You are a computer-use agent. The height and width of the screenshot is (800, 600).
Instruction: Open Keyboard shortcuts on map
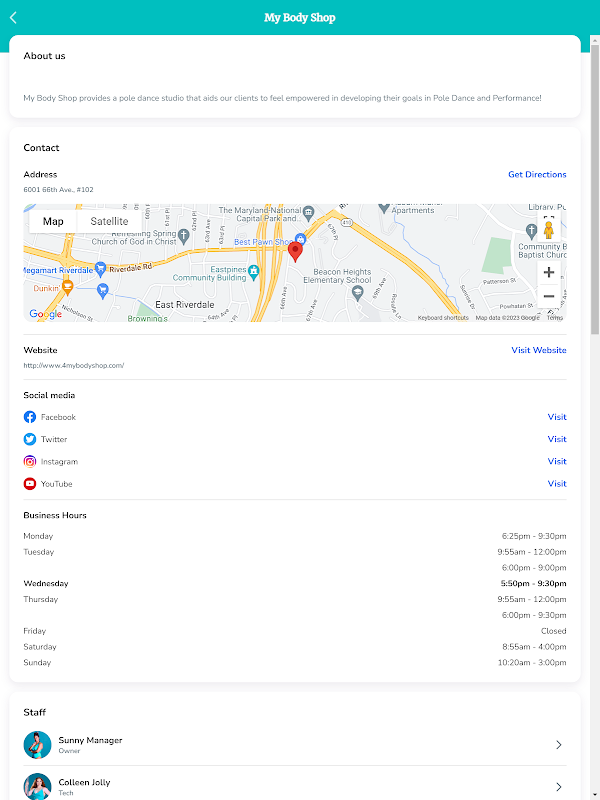tap(443, 318)
